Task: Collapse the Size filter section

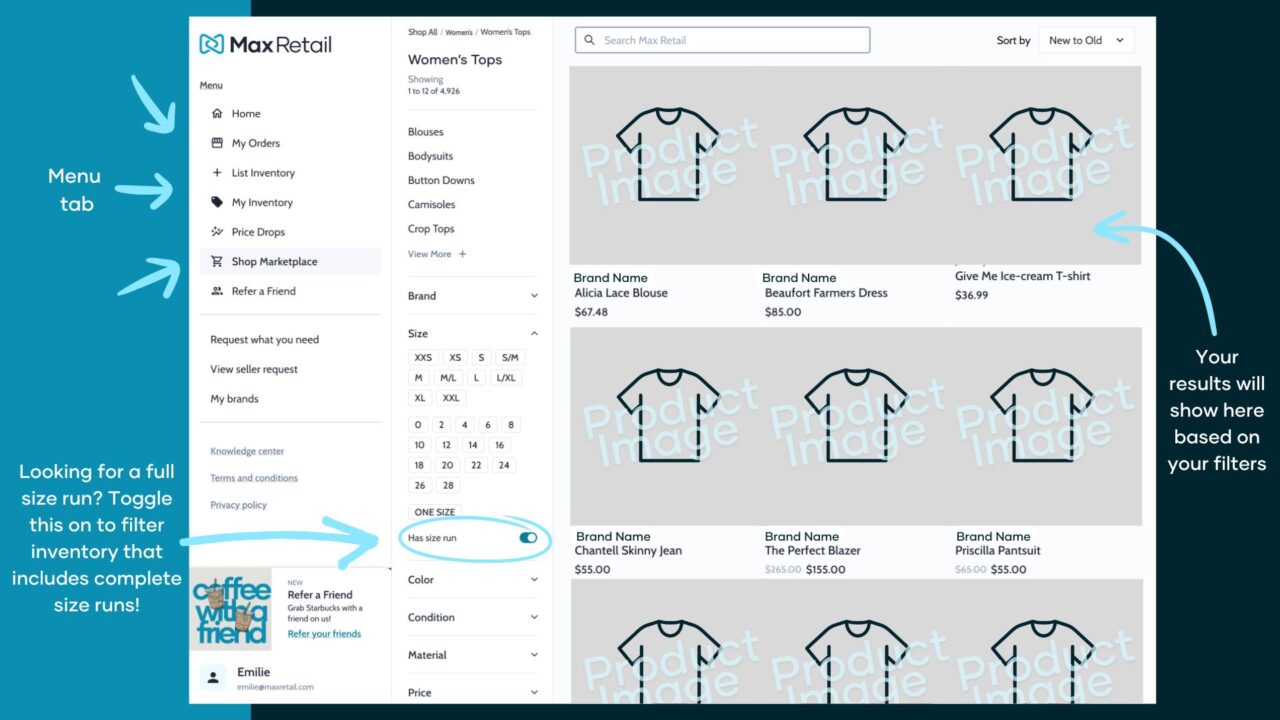Action: (x=534, y=333)
